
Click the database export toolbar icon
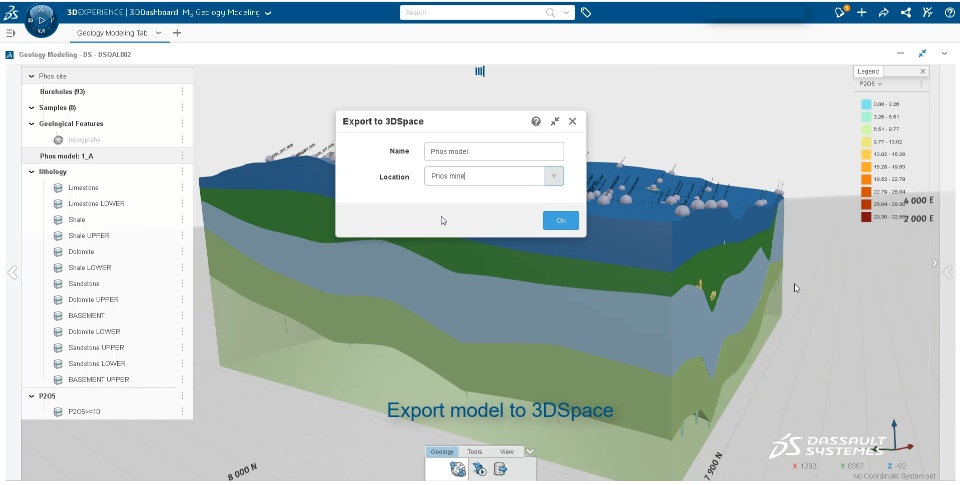[x=501, y=469]
